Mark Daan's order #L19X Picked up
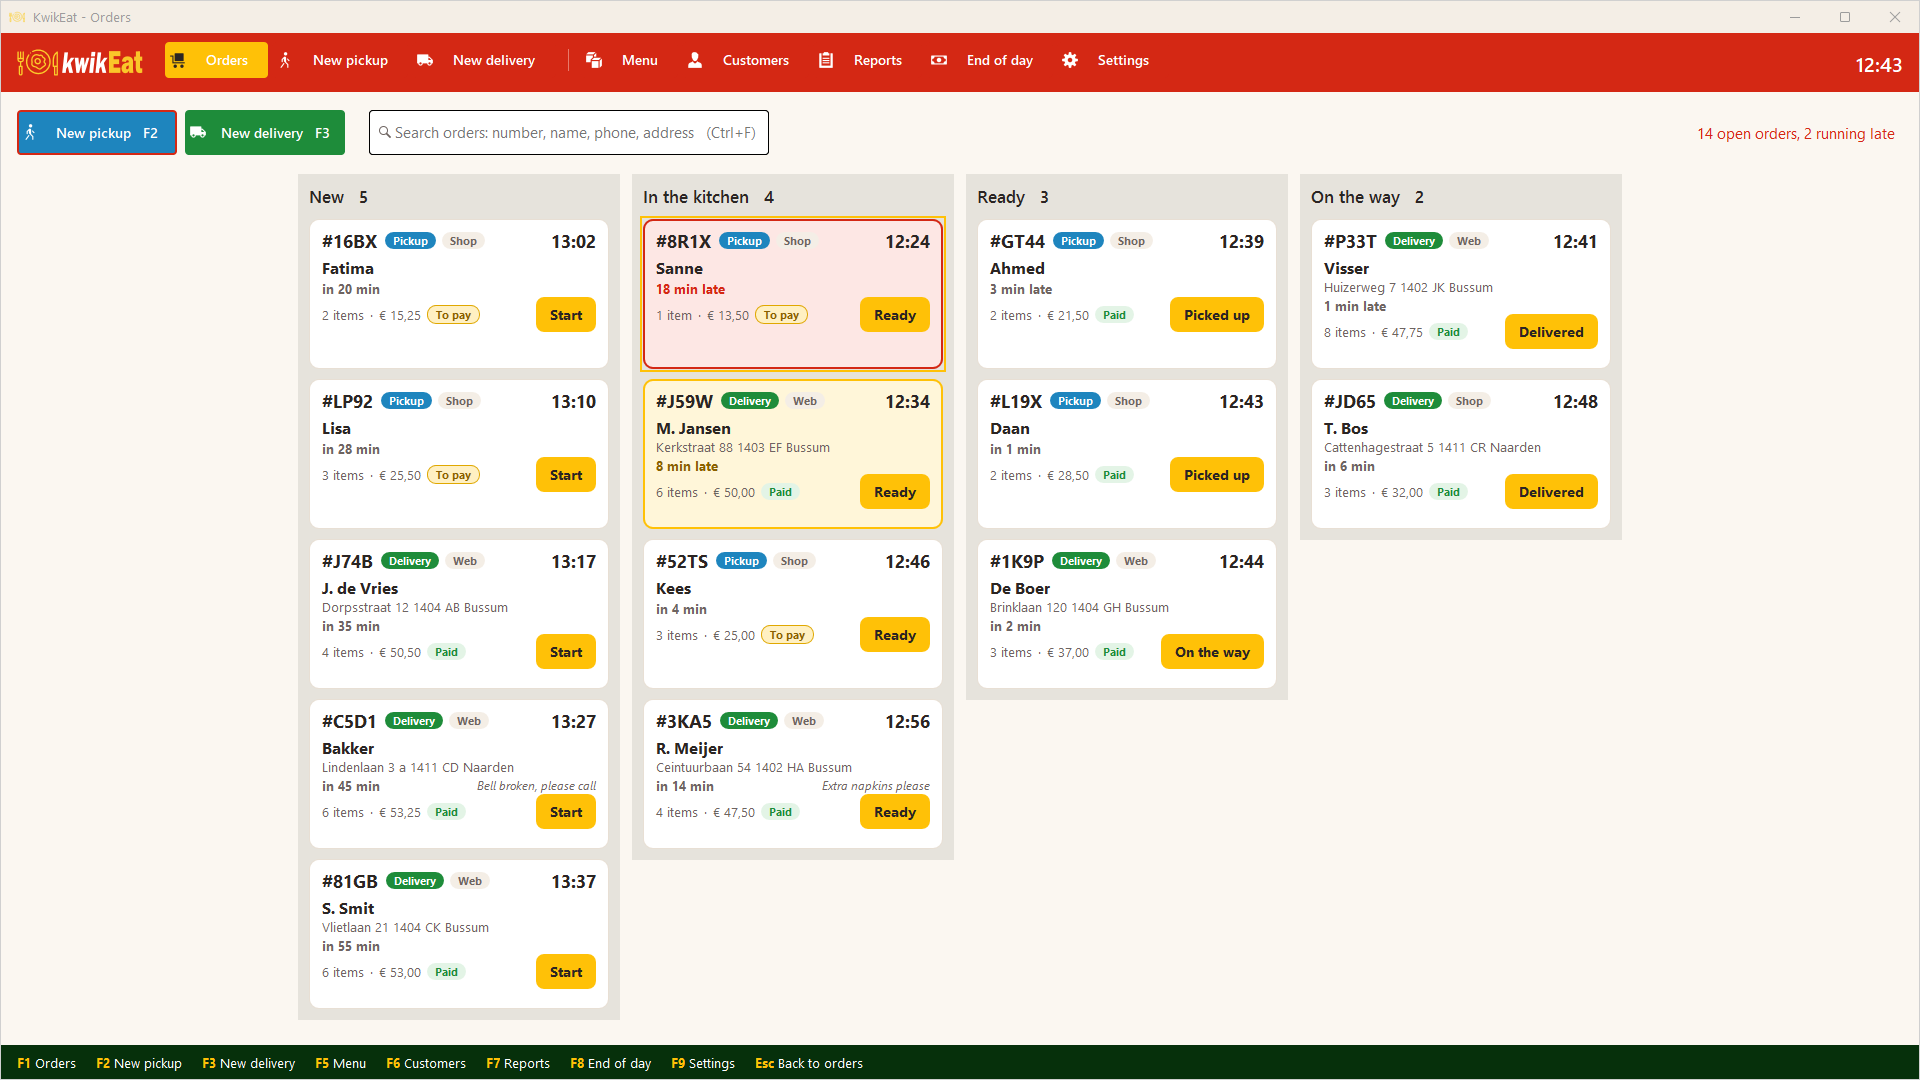This screenshot has height=1080, width=1920. (1217, 475)
